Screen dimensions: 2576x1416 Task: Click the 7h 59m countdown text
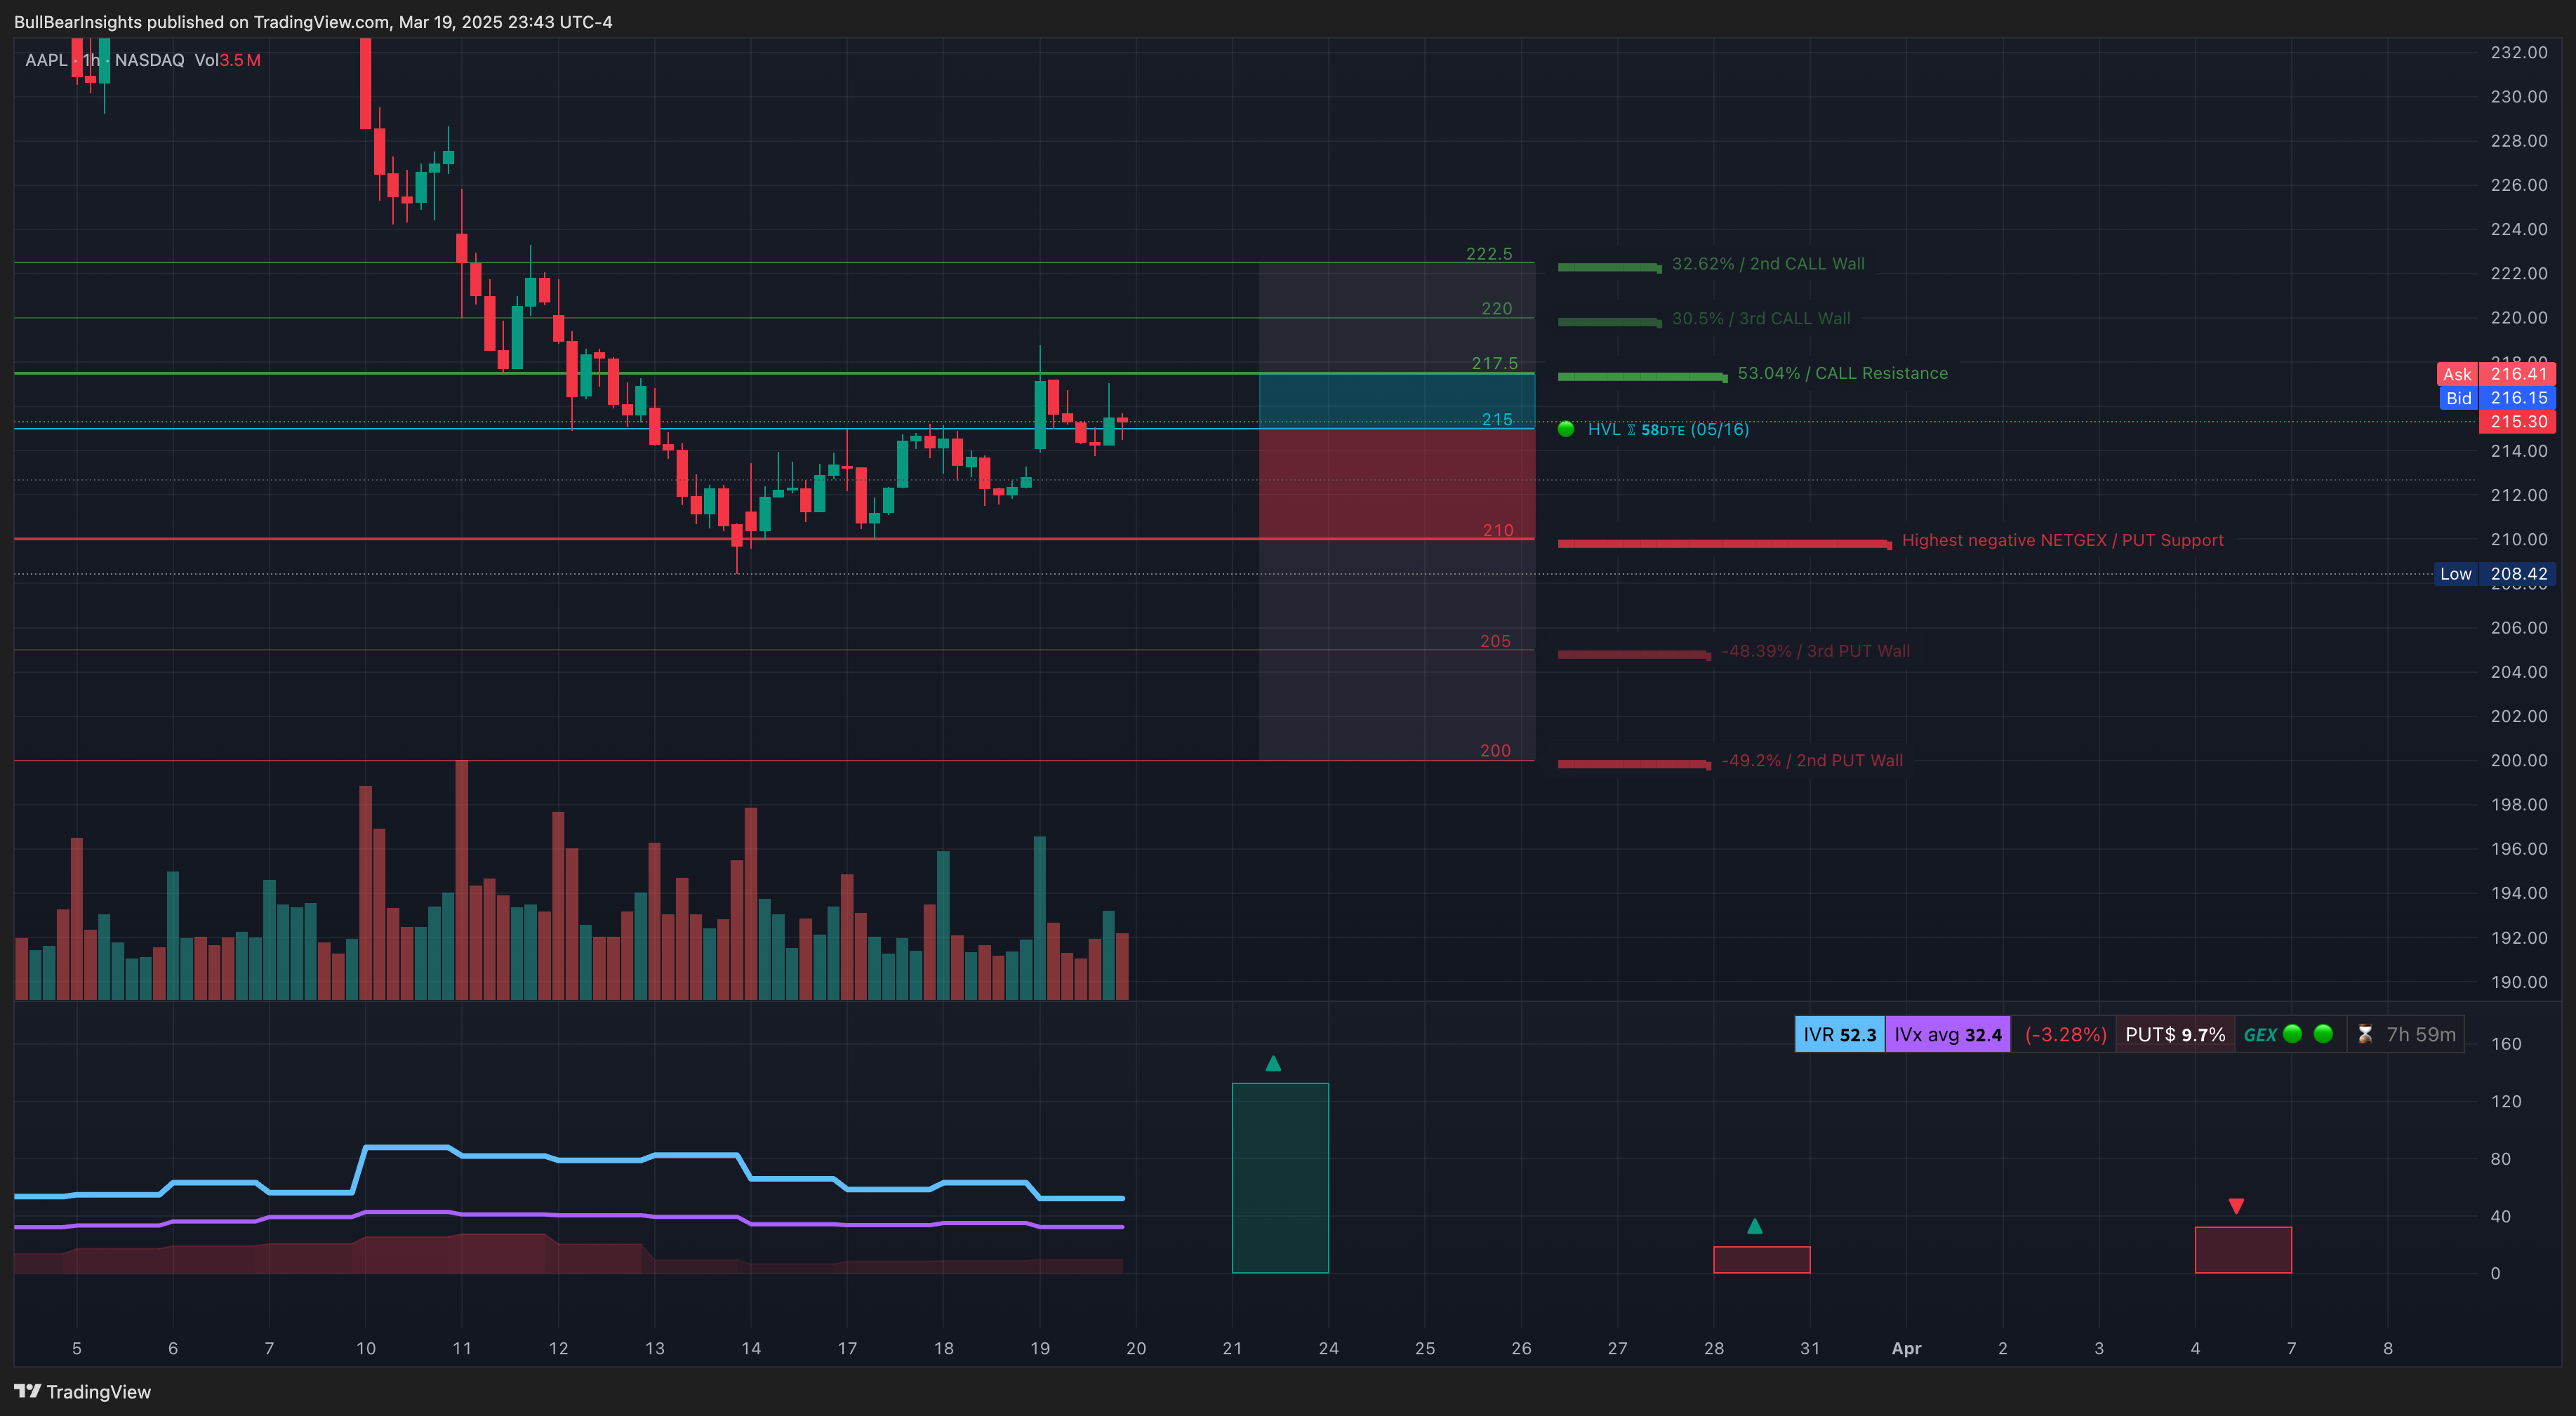coord(2421,1034)
